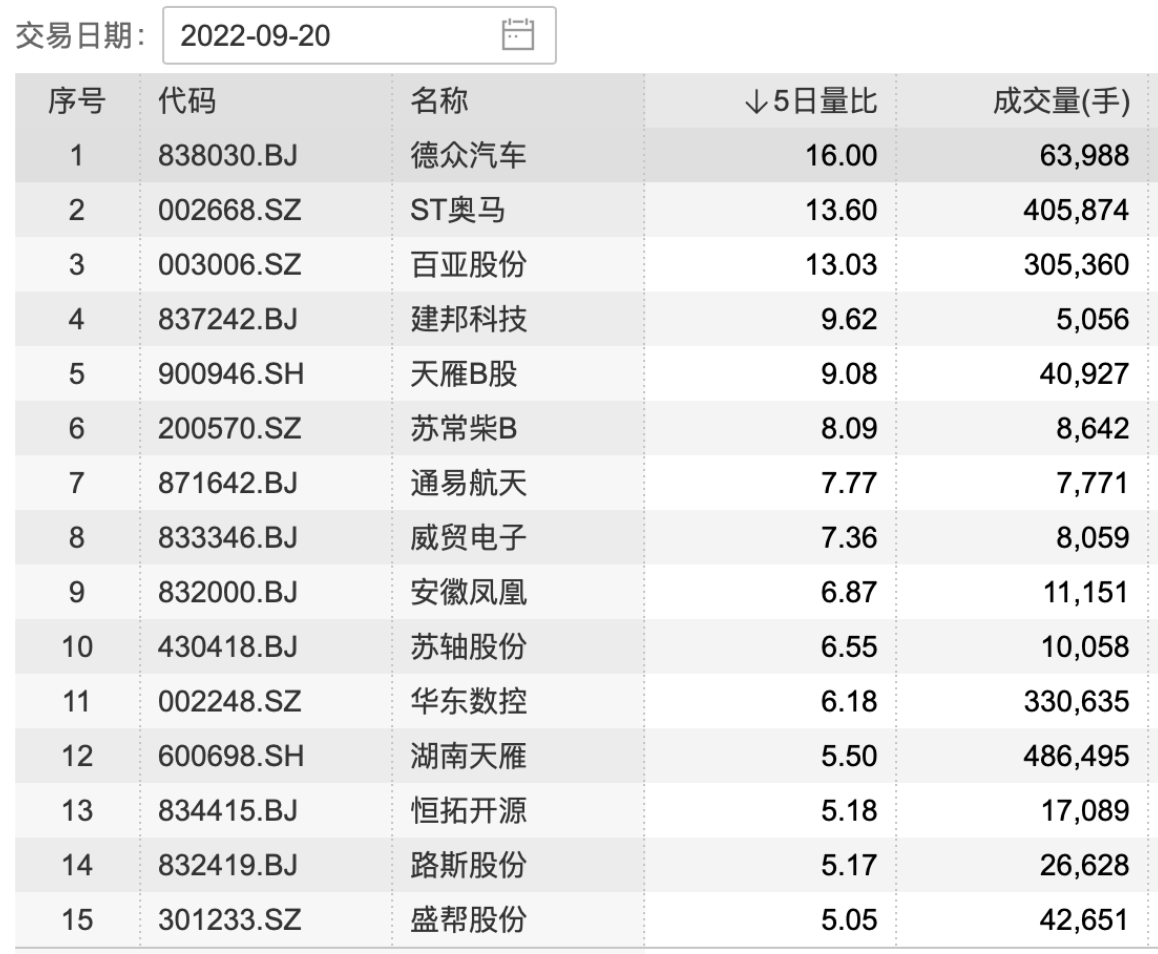The height and width of the screenshot is (954, 1158).
Task: Select stock code 200570.SZ
Action: tap(230, 428)
